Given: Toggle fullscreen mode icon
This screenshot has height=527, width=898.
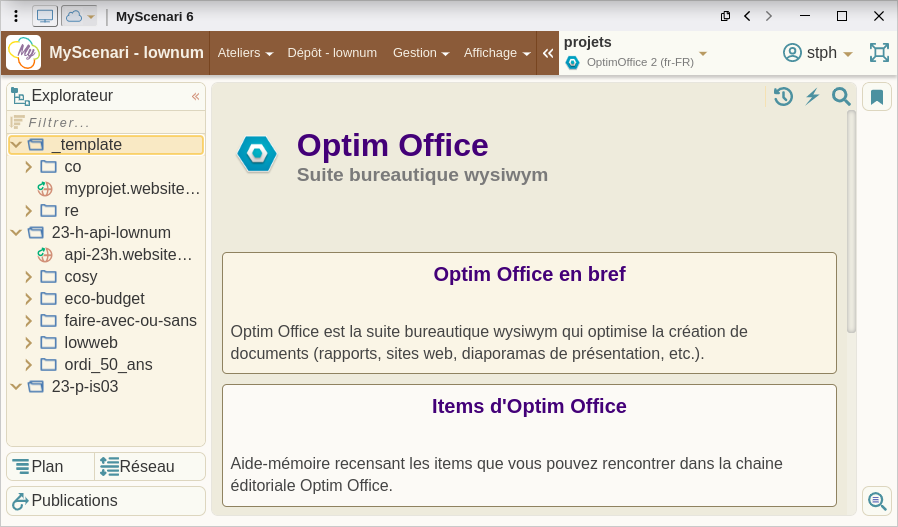Looking at the screenshot, I should [879, 53].
